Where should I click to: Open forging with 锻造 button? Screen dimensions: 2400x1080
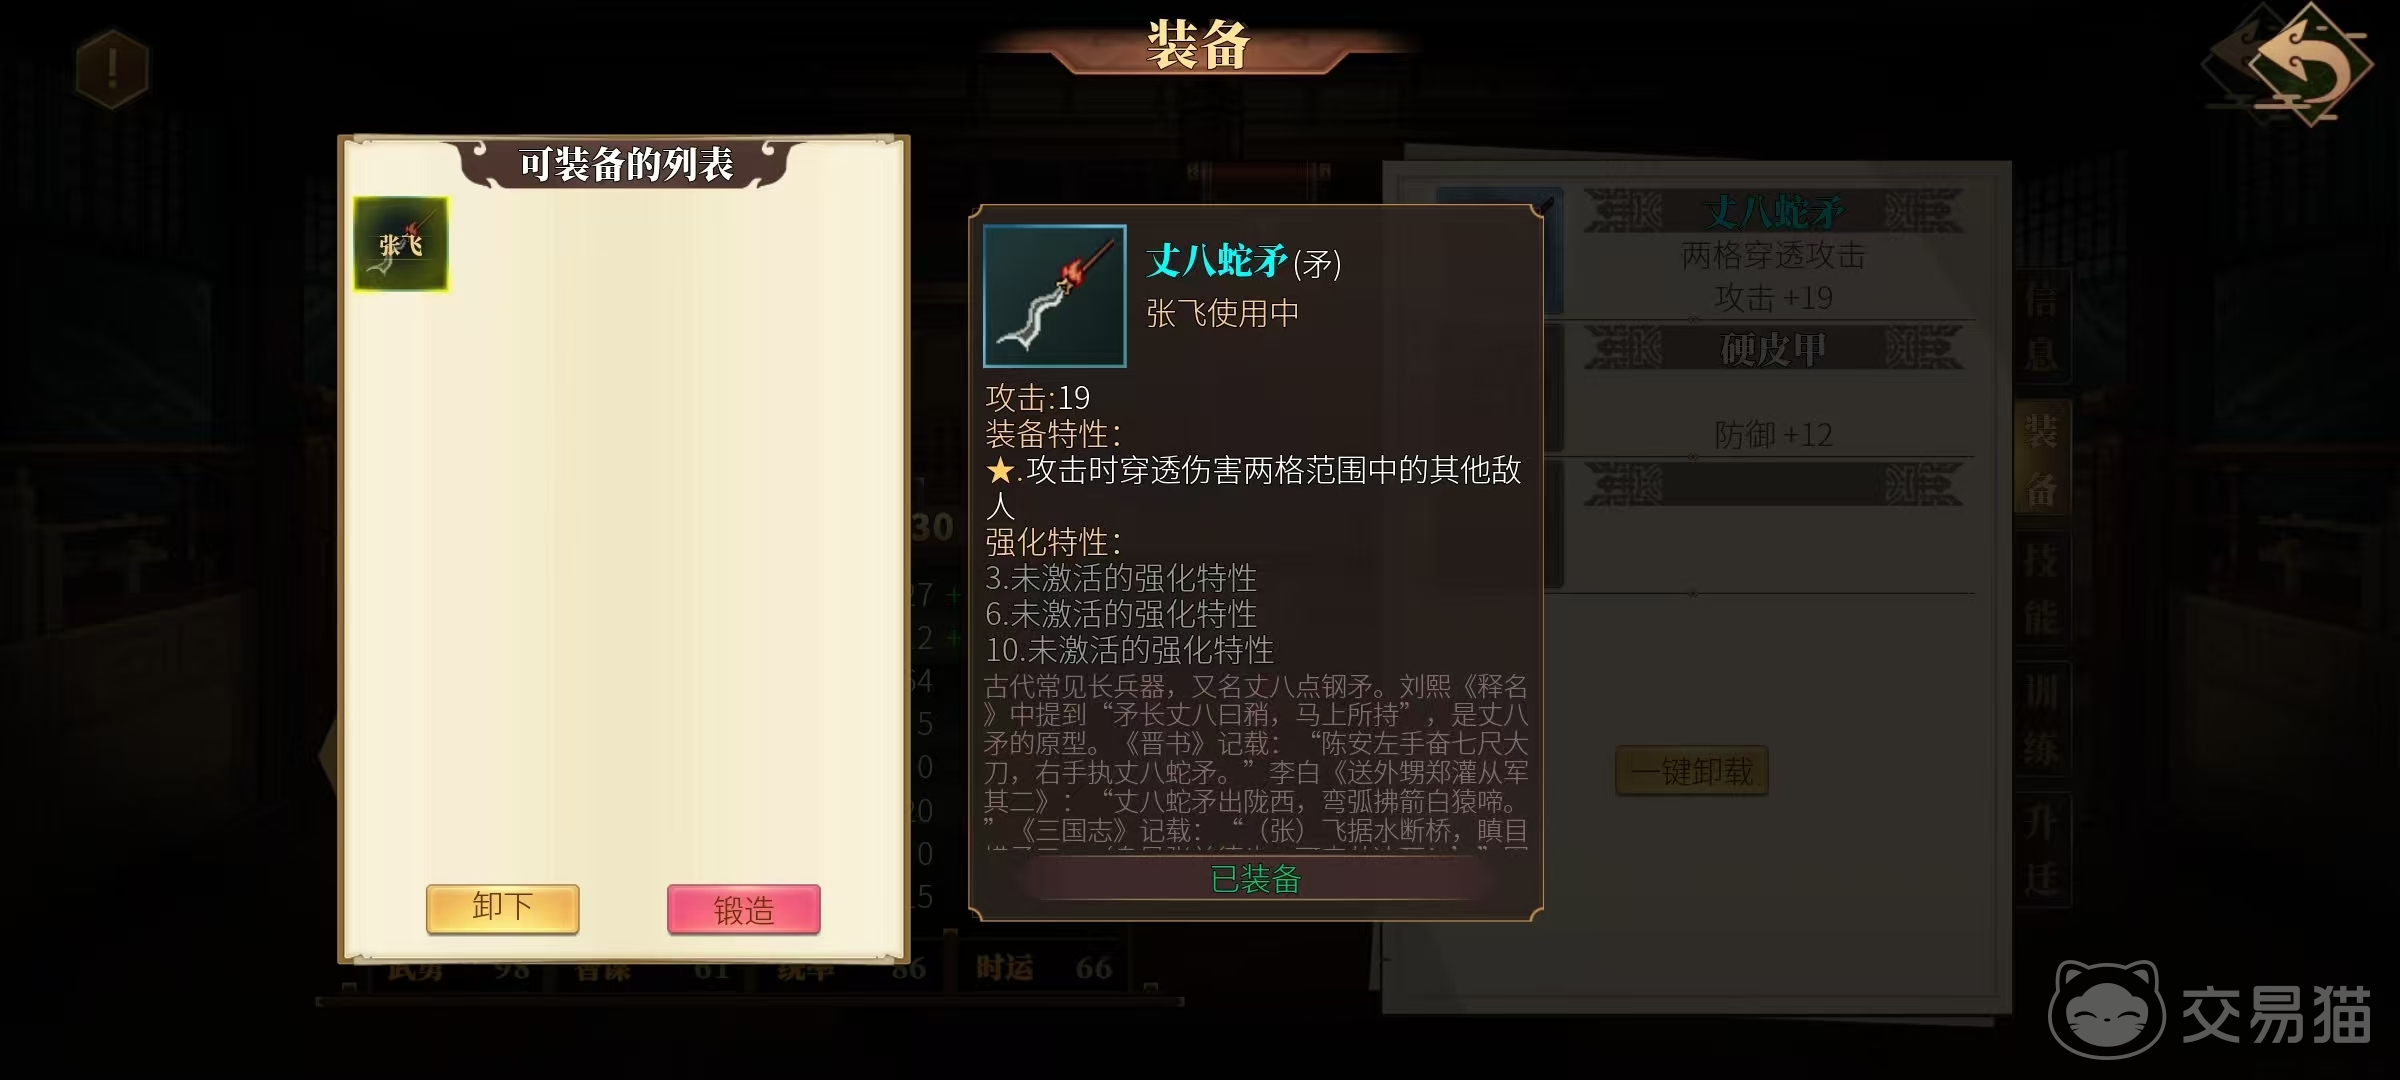[744, 909]
